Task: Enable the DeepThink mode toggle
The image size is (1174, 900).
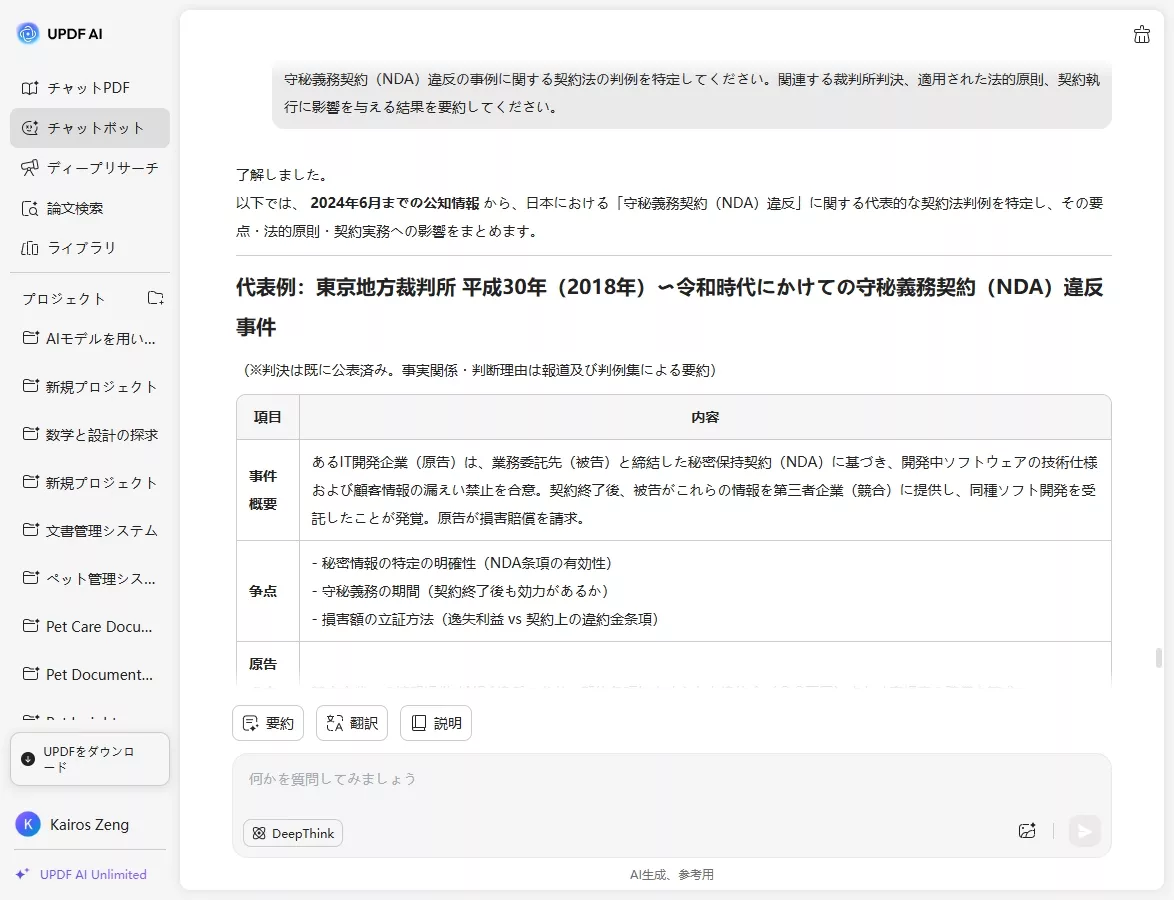Action: 292,832
